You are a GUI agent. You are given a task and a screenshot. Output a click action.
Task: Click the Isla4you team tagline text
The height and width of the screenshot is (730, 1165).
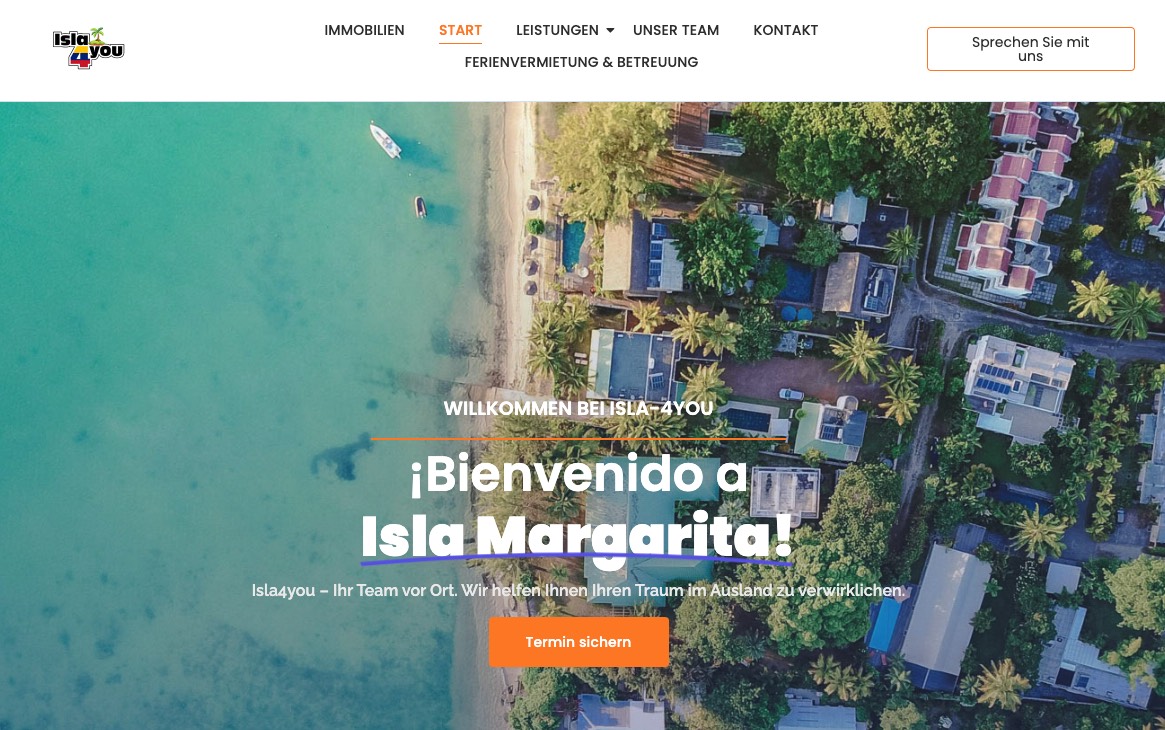[578, 590]
